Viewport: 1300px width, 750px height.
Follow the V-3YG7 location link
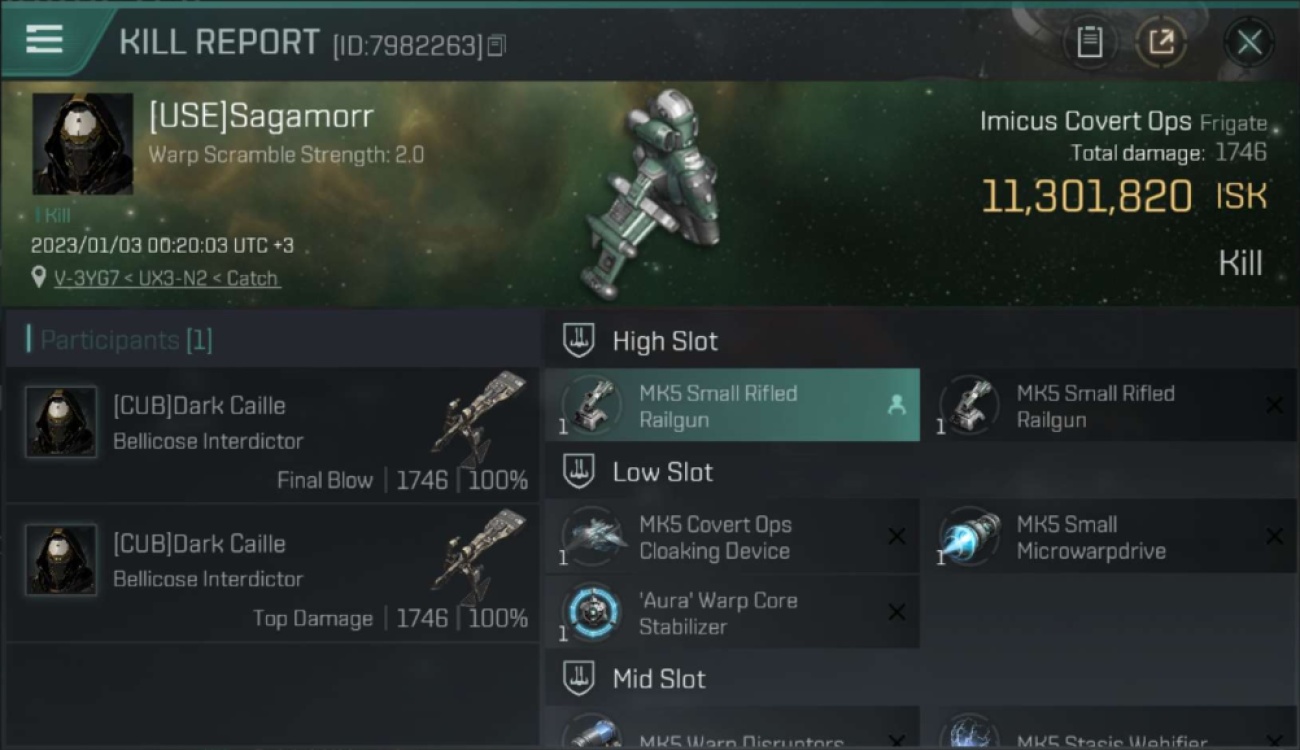[x=166, y=278]
